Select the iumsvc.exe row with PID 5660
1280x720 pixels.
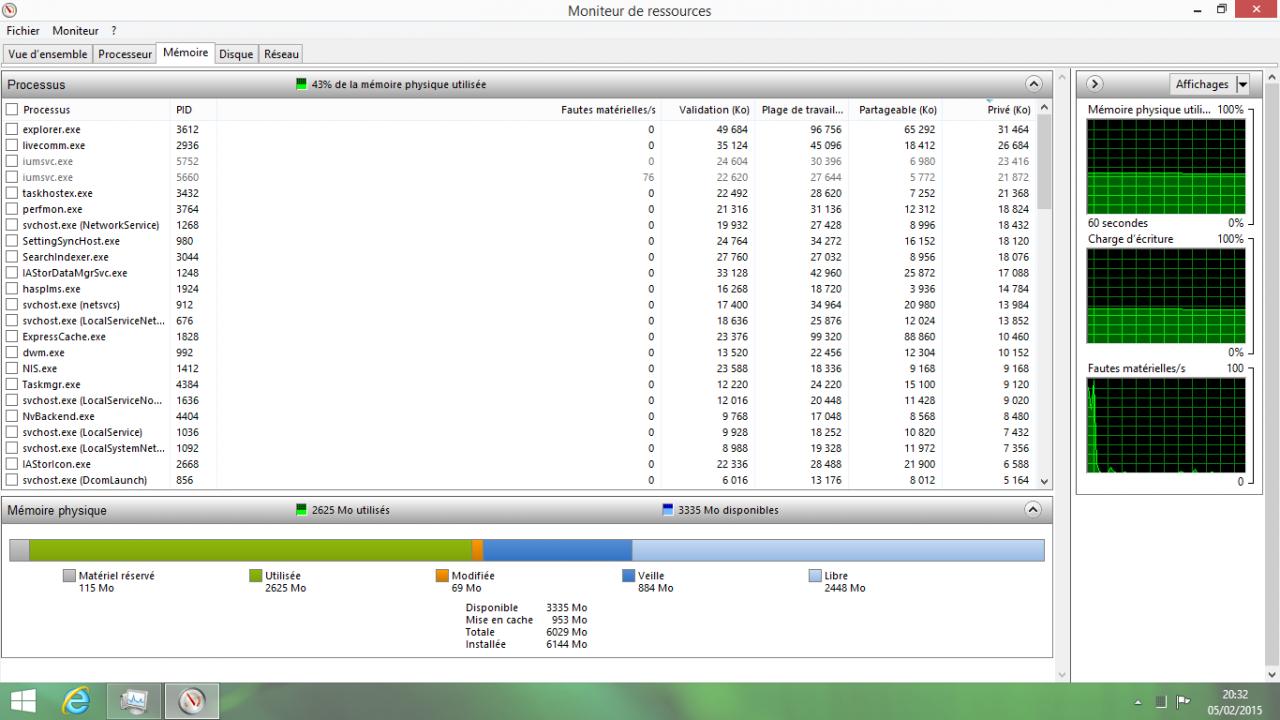click(520, 177)
